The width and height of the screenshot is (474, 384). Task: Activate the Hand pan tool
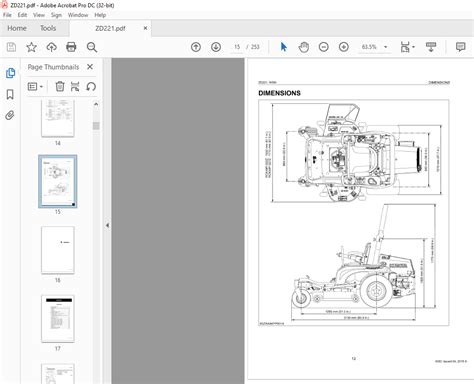(x=304, y=47)
